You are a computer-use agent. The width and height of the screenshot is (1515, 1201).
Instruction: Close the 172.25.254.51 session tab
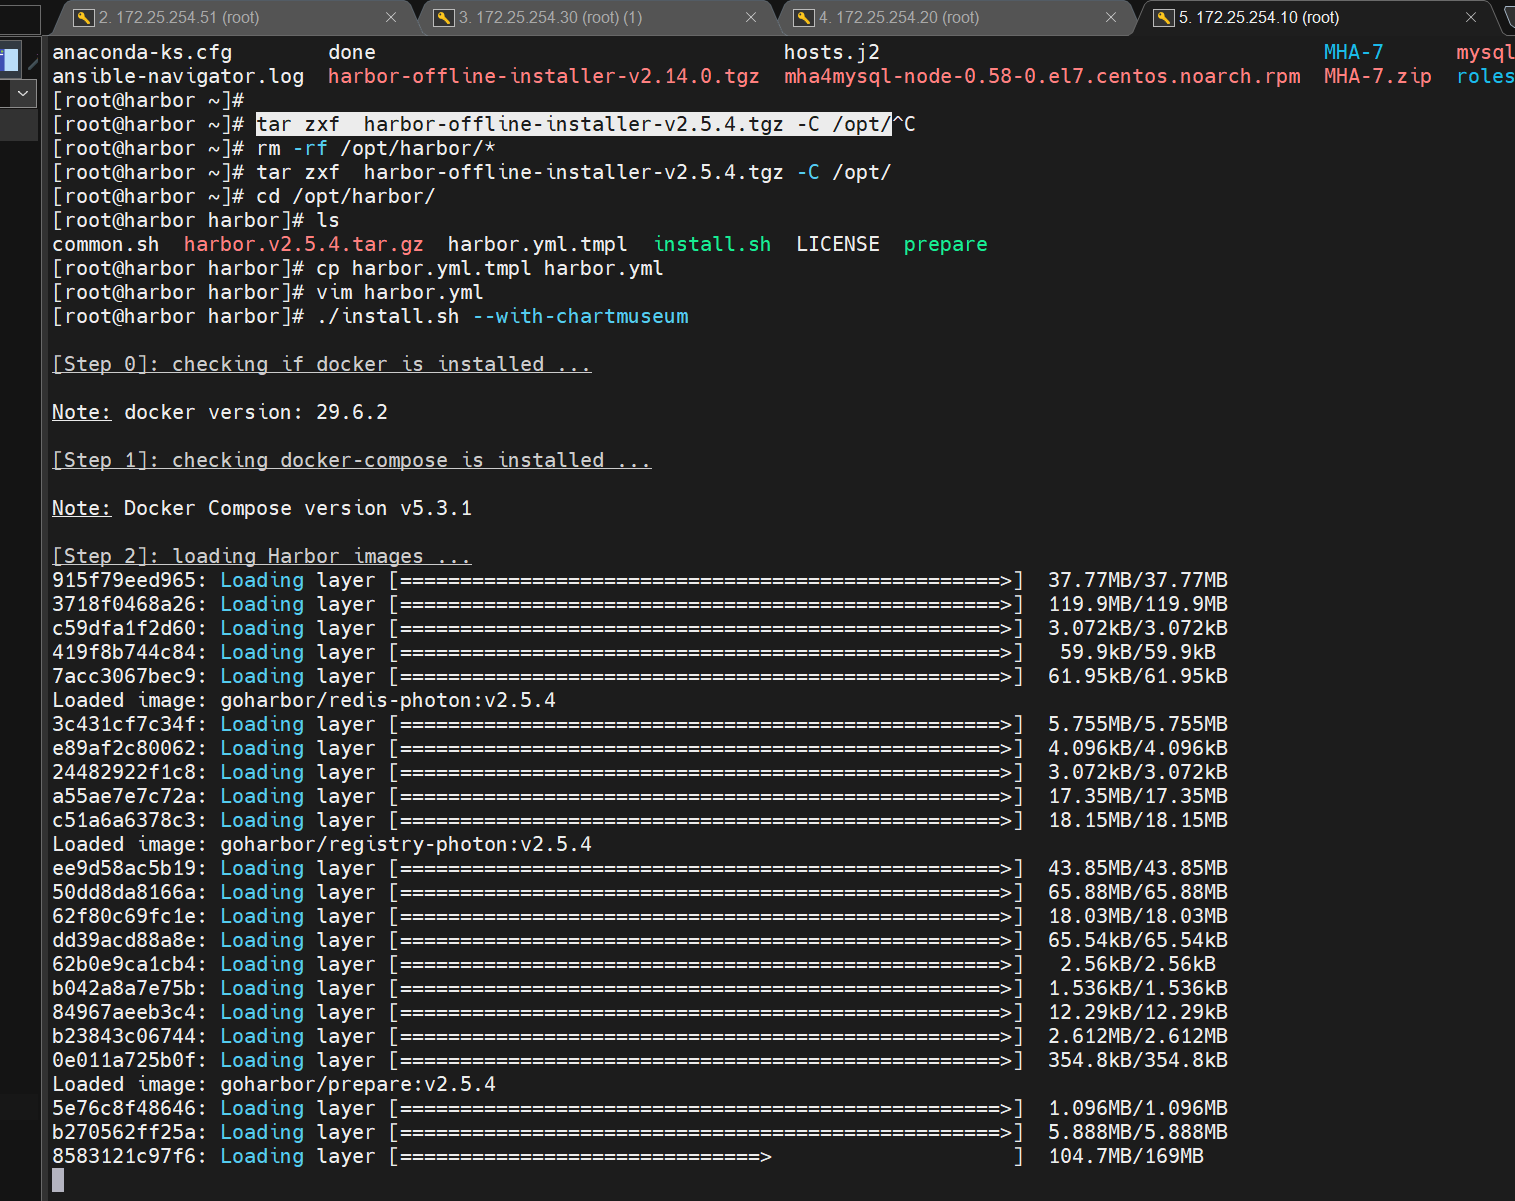tap(391, 17)
